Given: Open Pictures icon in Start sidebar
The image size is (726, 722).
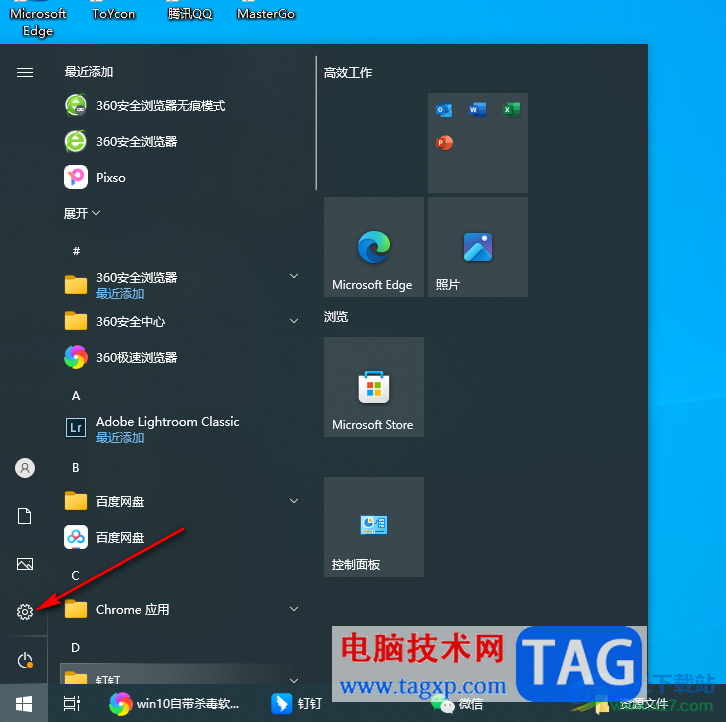Looking at the screenshot, I should tap(25, 564).
